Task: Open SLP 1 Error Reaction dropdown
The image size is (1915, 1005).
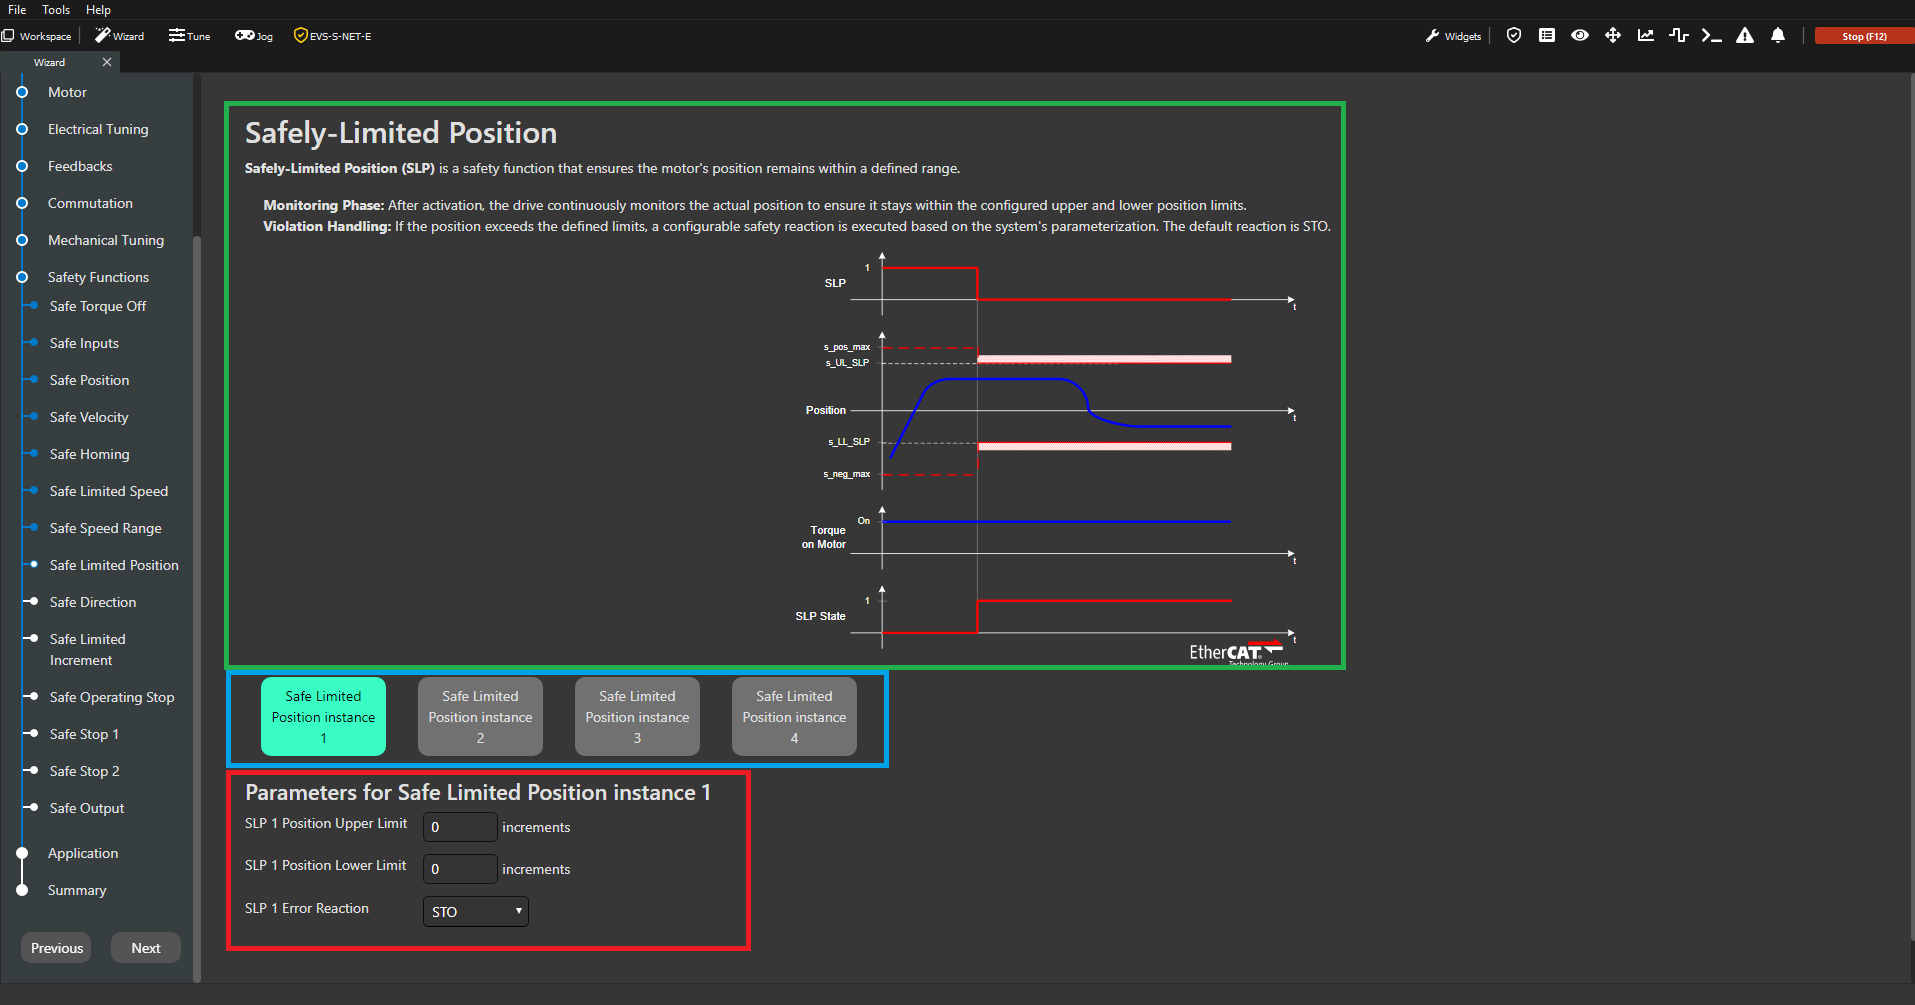Action: (x=476, y=911)
